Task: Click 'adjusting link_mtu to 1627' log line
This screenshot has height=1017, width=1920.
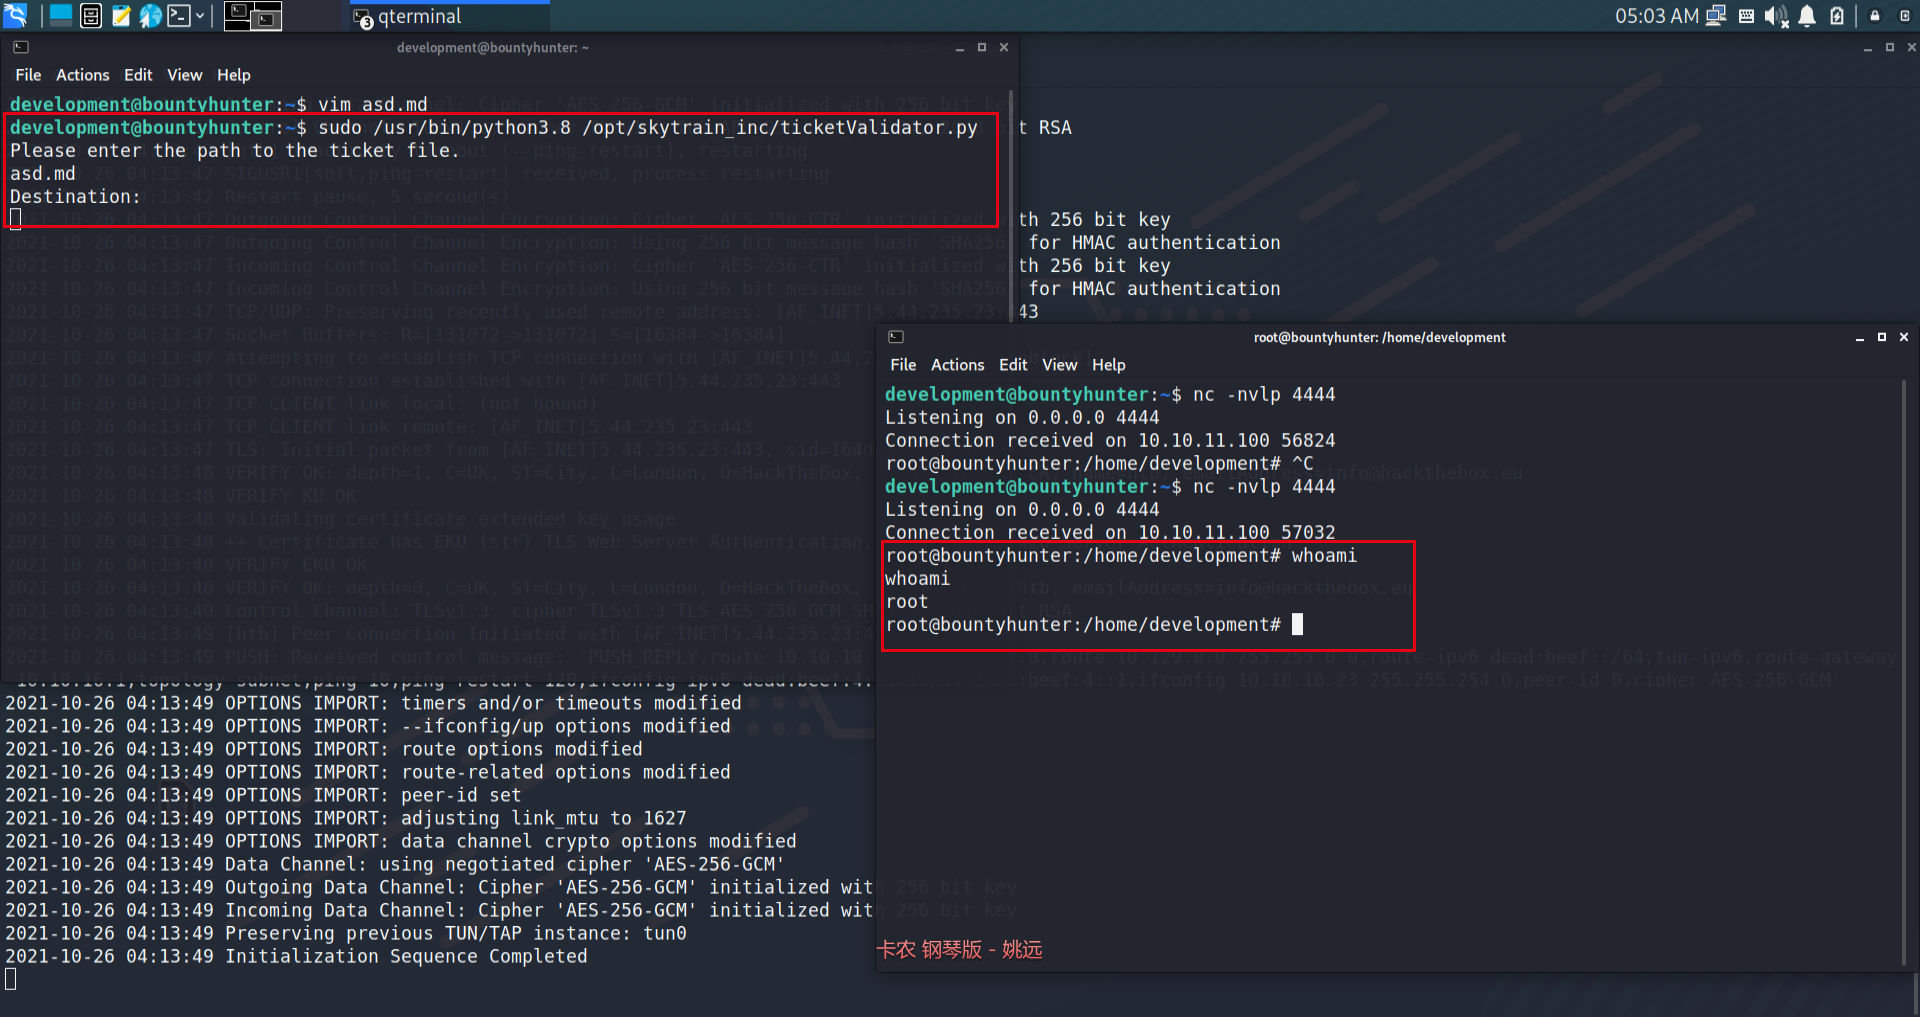Action: (346, 819)
